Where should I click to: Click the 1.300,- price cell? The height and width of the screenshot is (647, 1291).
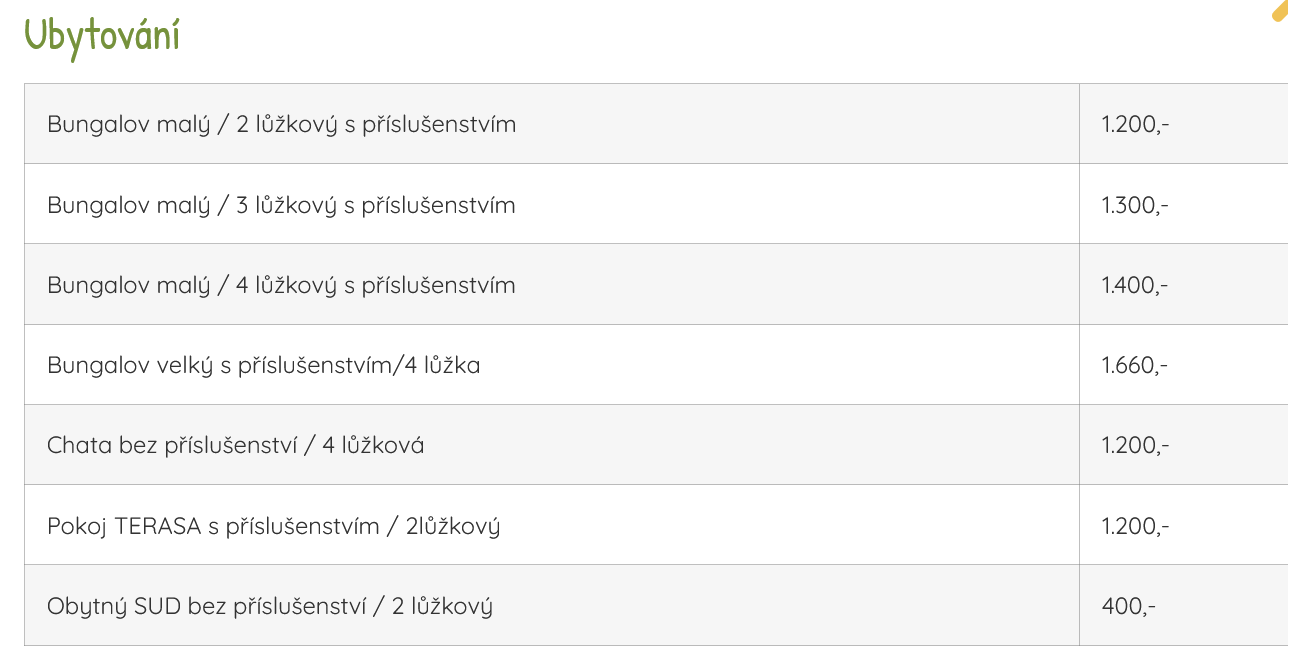click(1184, 205)
